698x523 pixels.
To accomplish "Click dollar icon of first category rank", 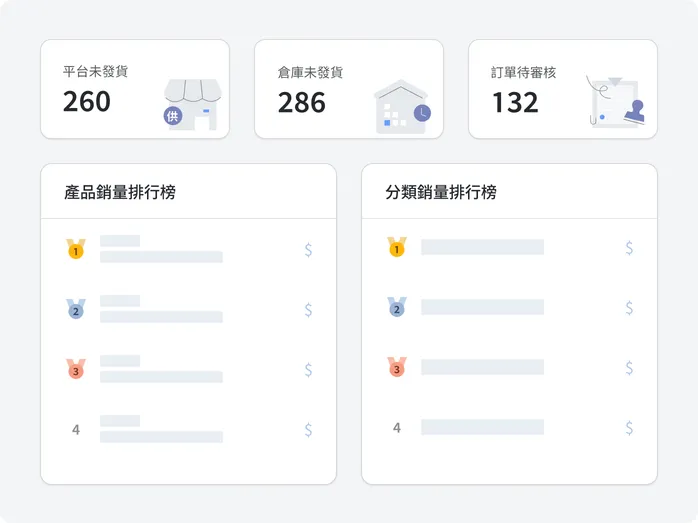I will coord(629,248).
